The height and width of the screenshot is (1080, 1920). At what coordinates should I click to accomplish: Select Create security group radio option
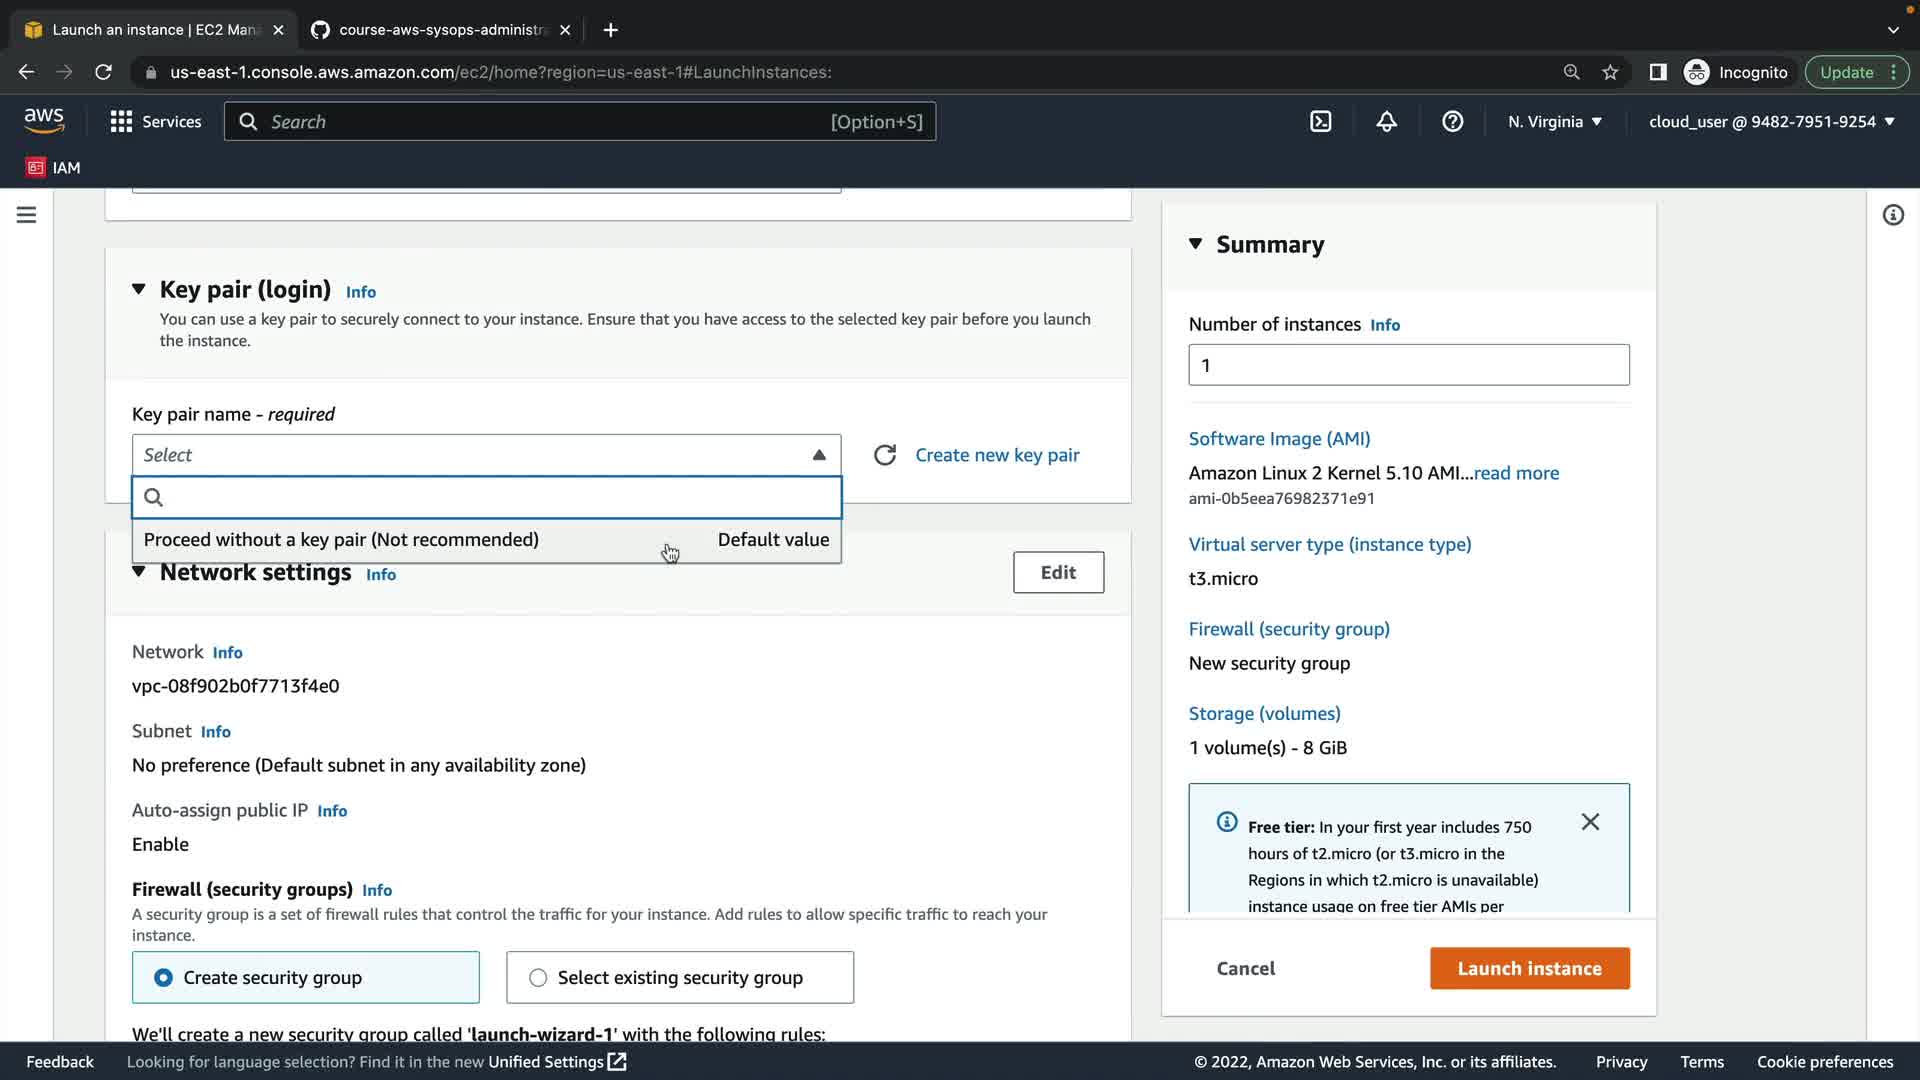coord(163,977)
